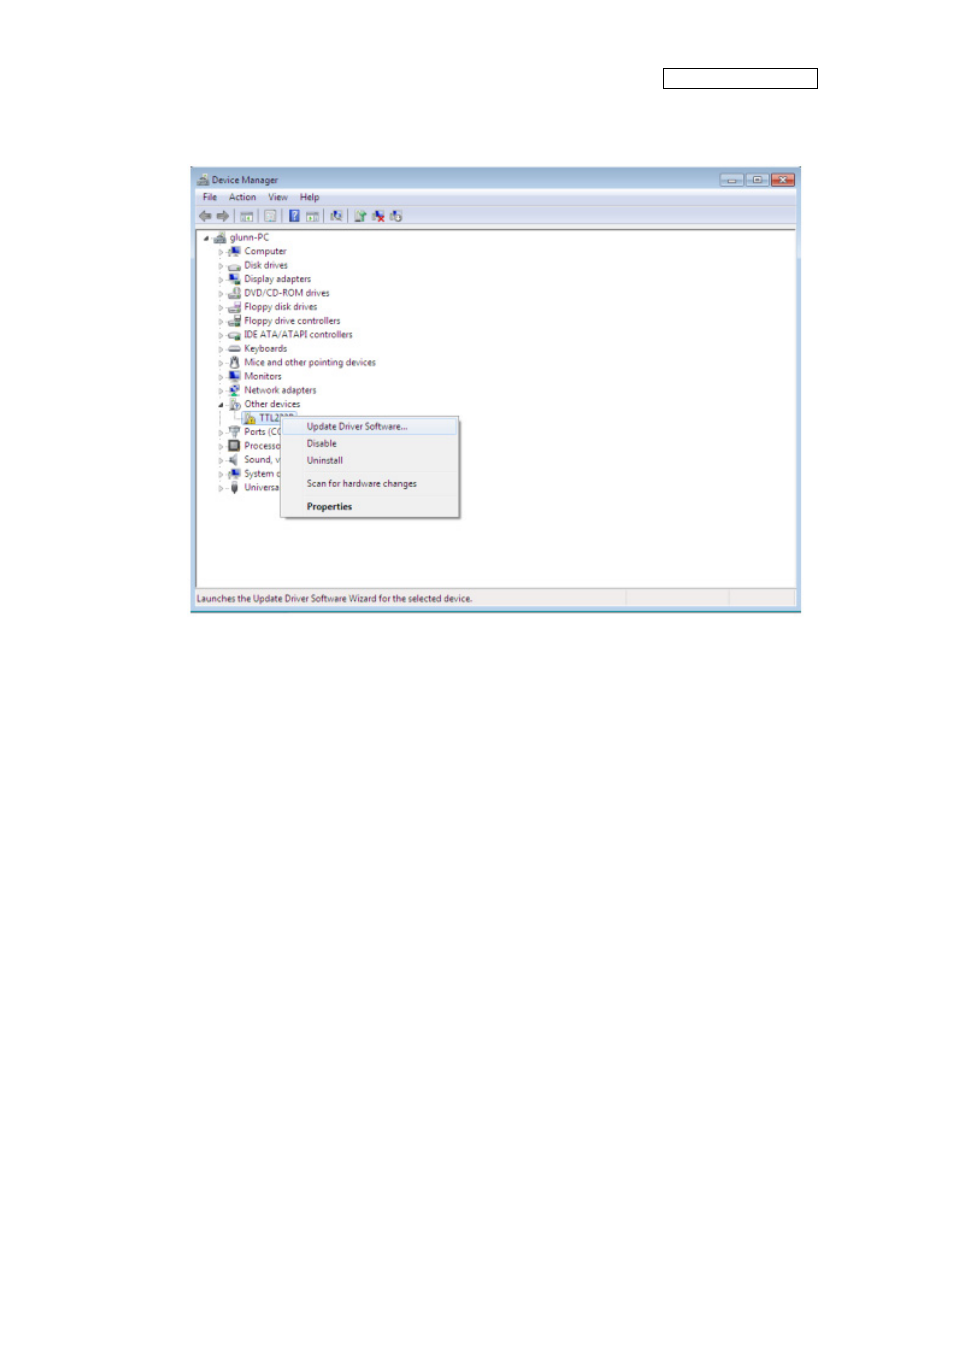954x1350 pixels.
Task: Expand the Universal Serial Bus node arrow
Action: [221, 488]
